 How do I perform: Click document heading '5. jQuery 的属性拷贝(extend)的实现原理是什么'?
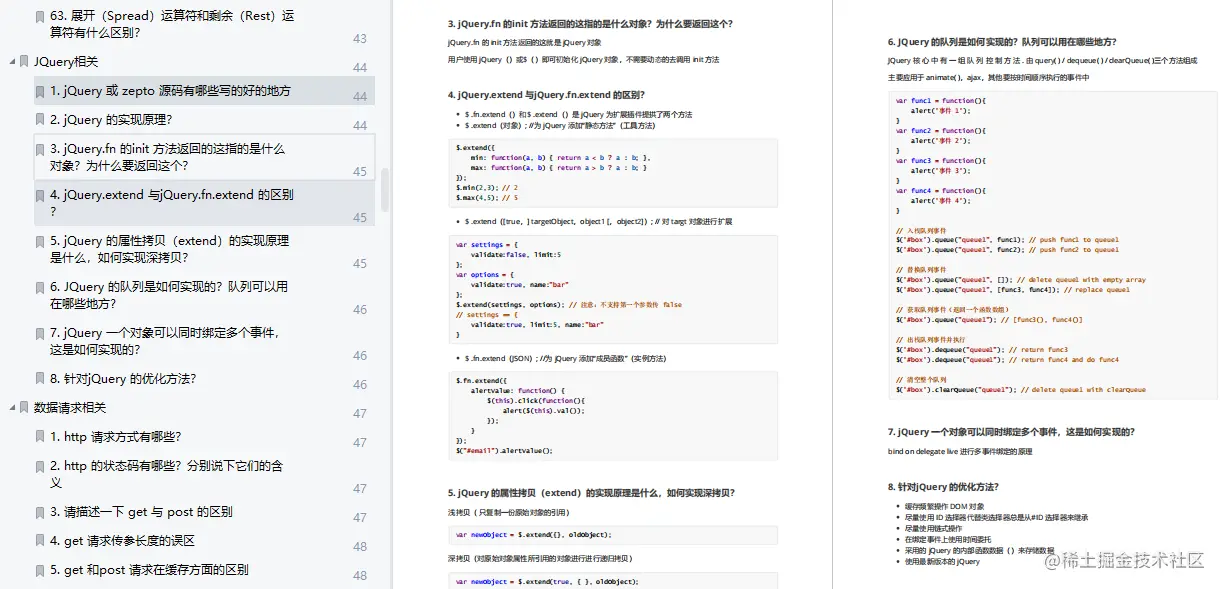591,493
